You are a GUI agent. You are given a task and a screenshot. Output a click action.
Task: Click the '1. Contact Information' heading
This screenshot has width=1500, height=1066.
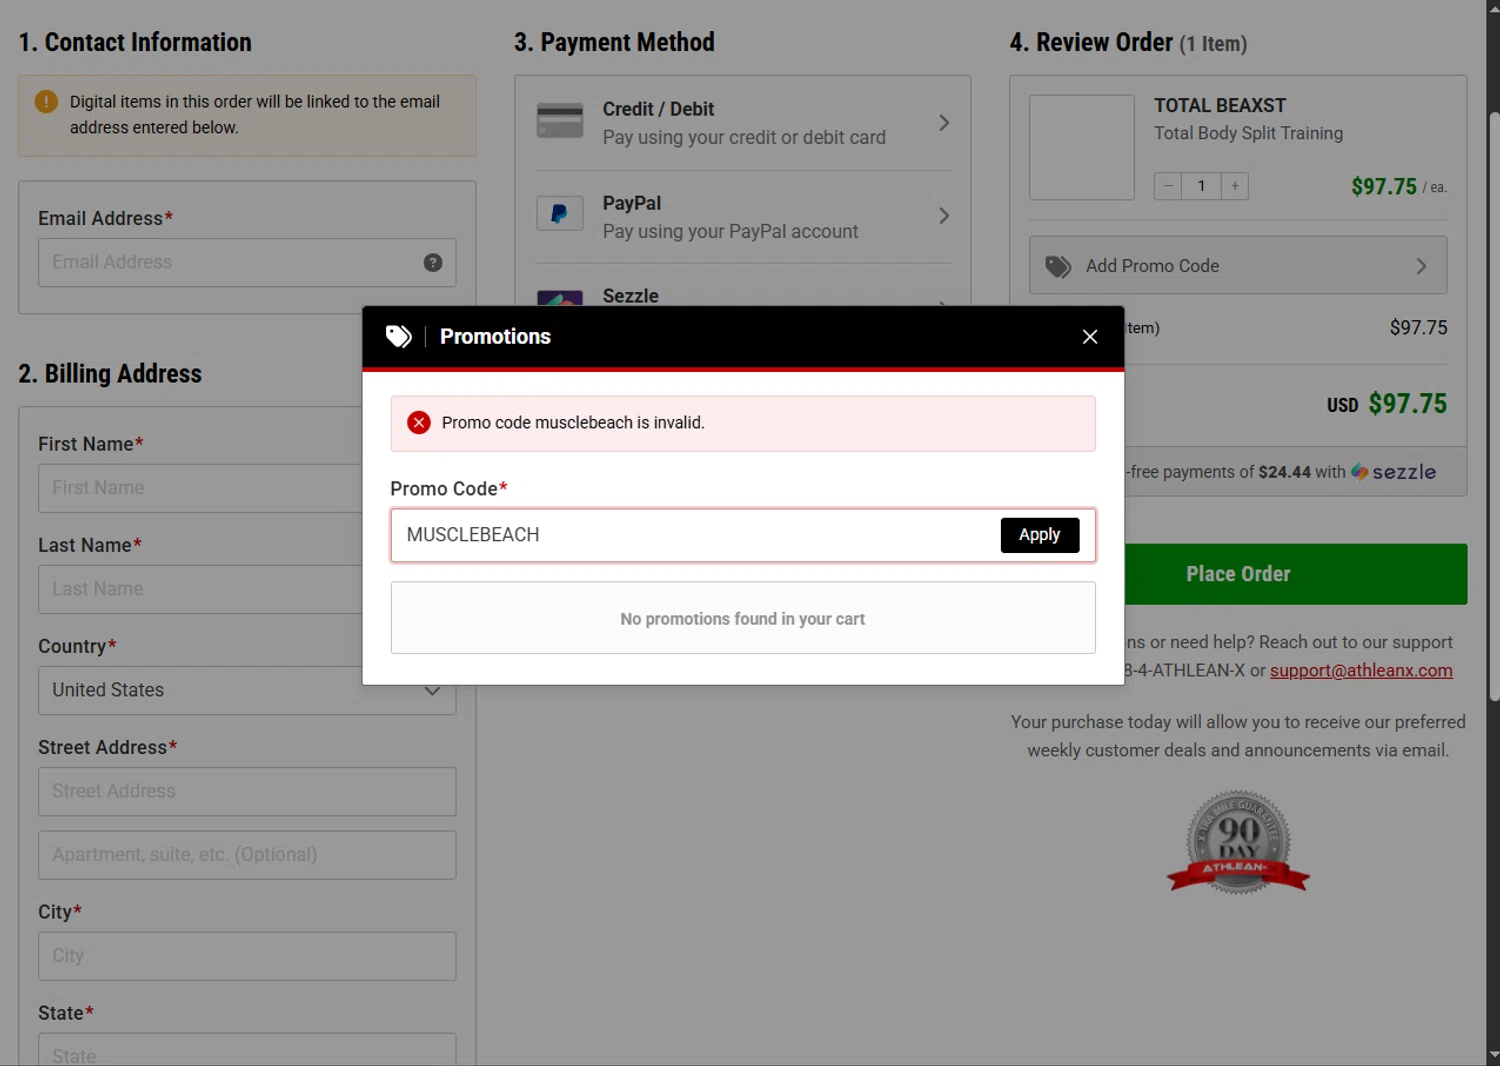[135, 42]
